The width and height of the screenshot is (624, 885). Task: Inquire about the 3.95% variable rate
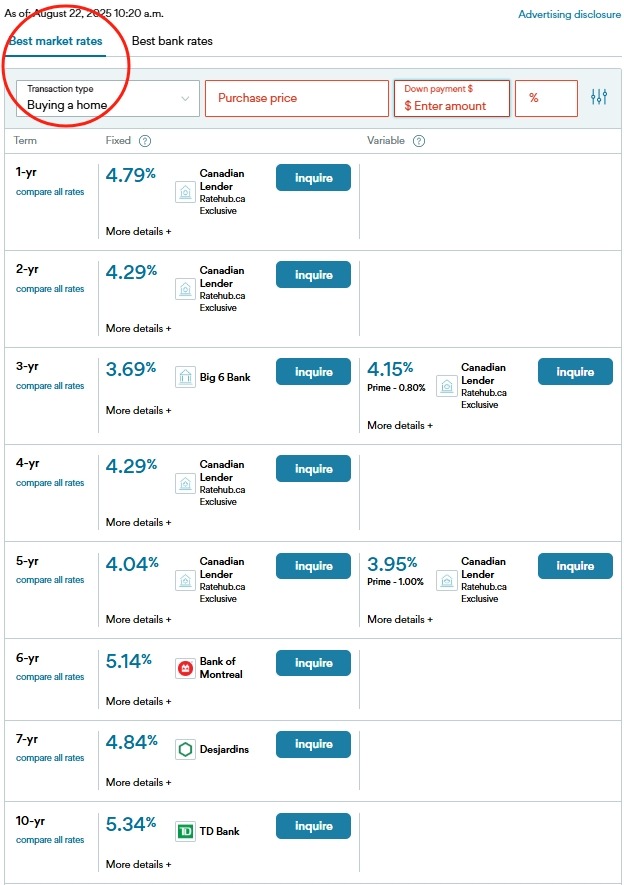(x=575, y=566)
